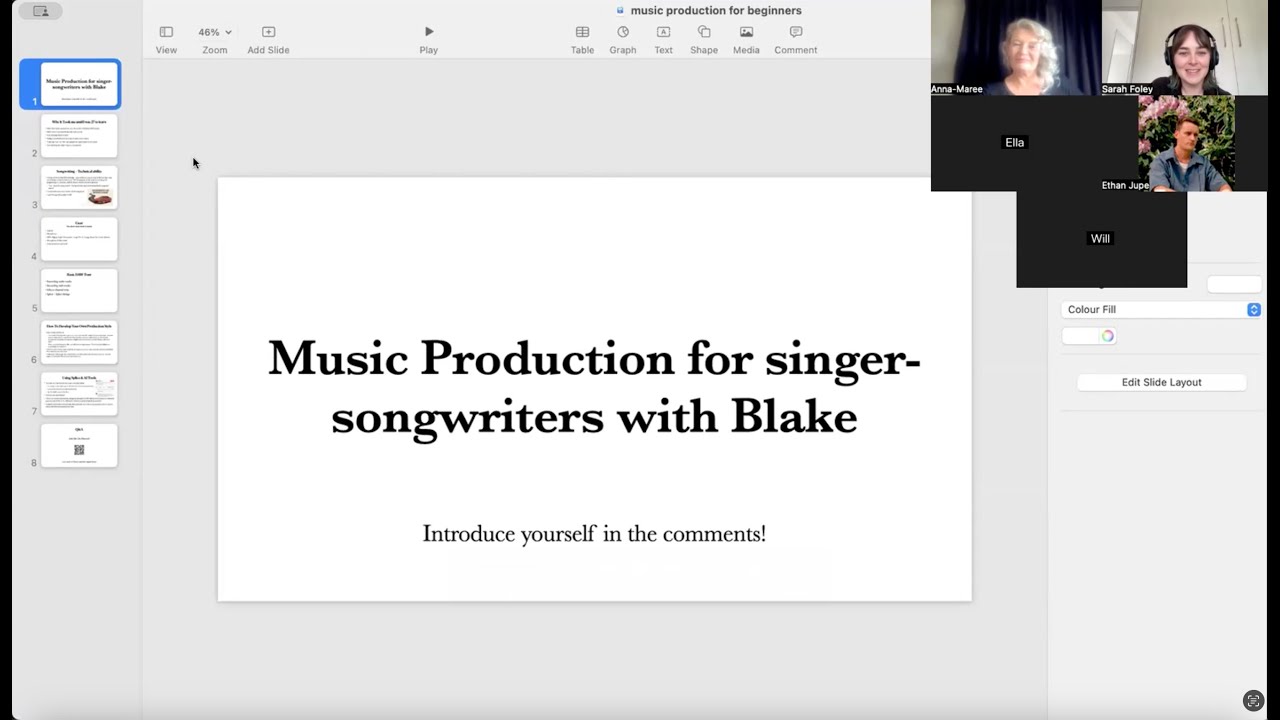Select Ella's participant tile

[1015, 143]
